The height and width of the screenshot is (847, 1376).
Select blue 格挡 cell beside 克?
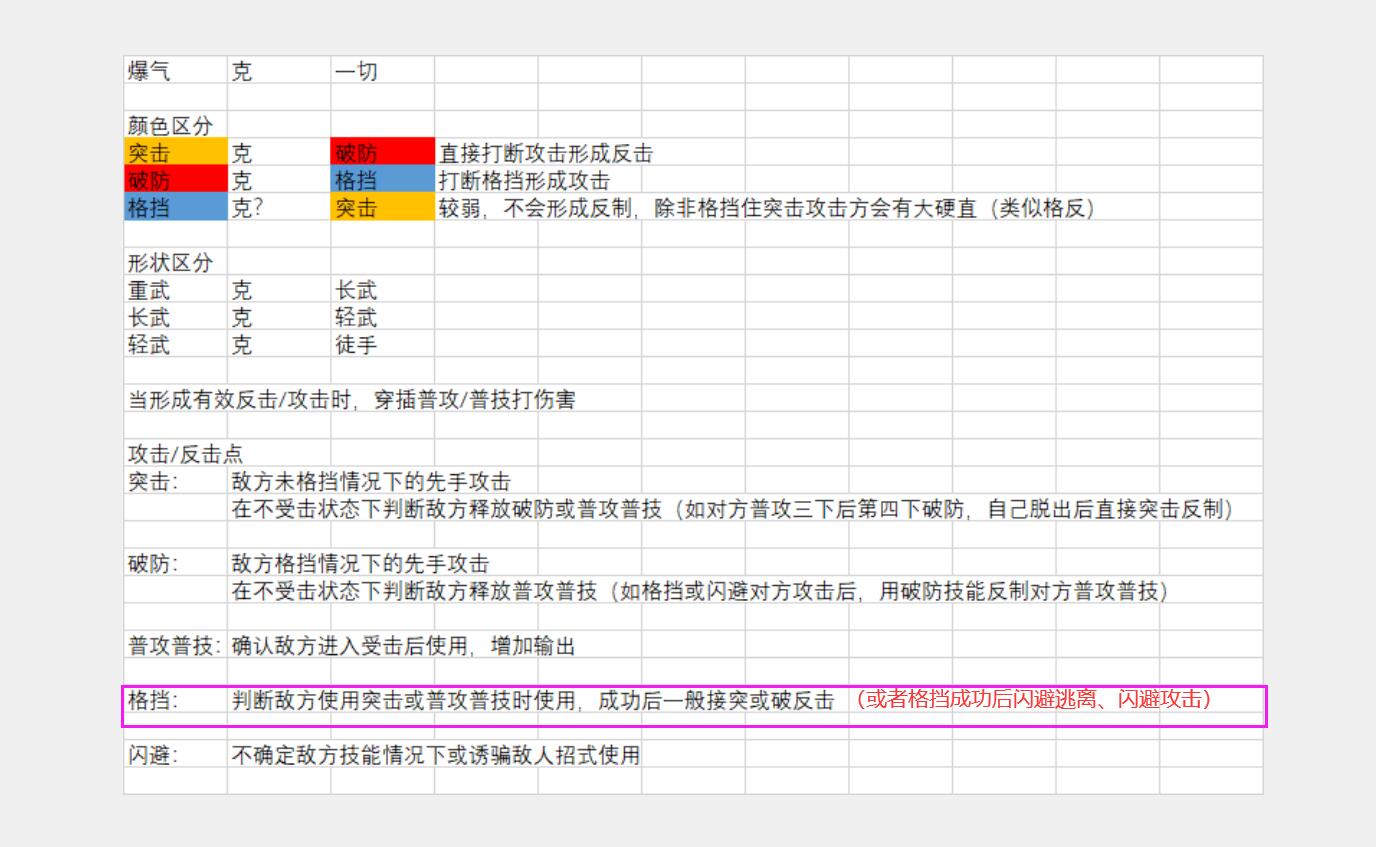(x=175, y=207)
